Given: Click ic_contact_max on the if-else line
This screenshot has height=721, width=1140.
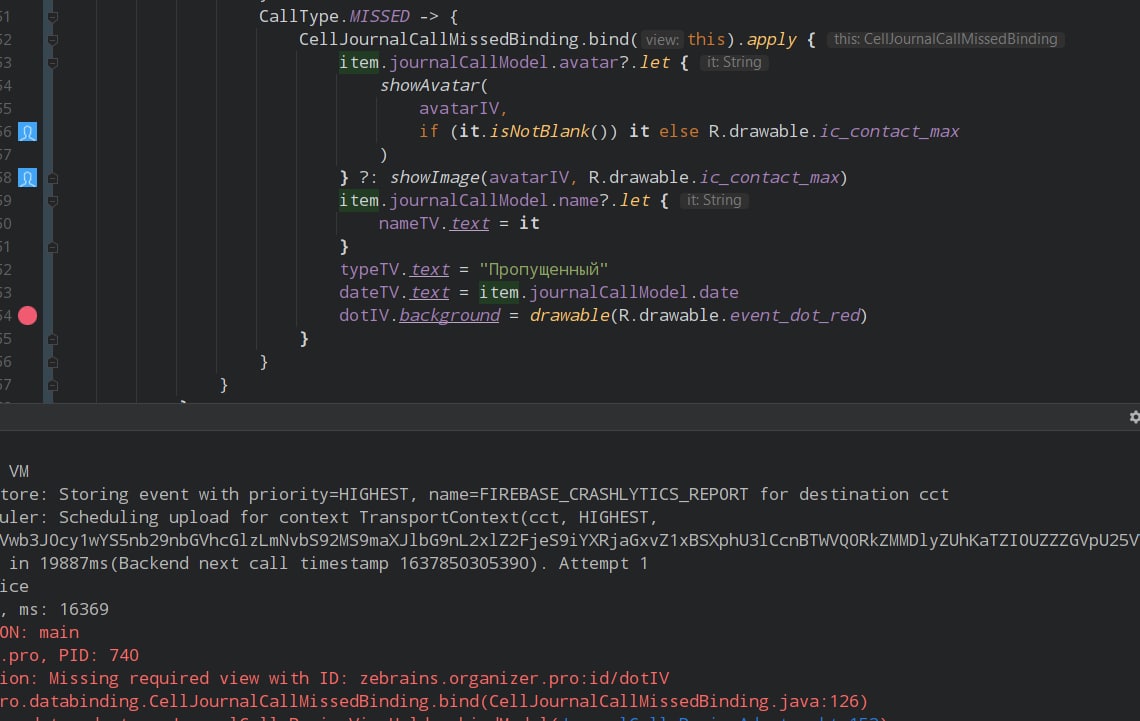Looking at the screenshot, I should tap(889, 132).
